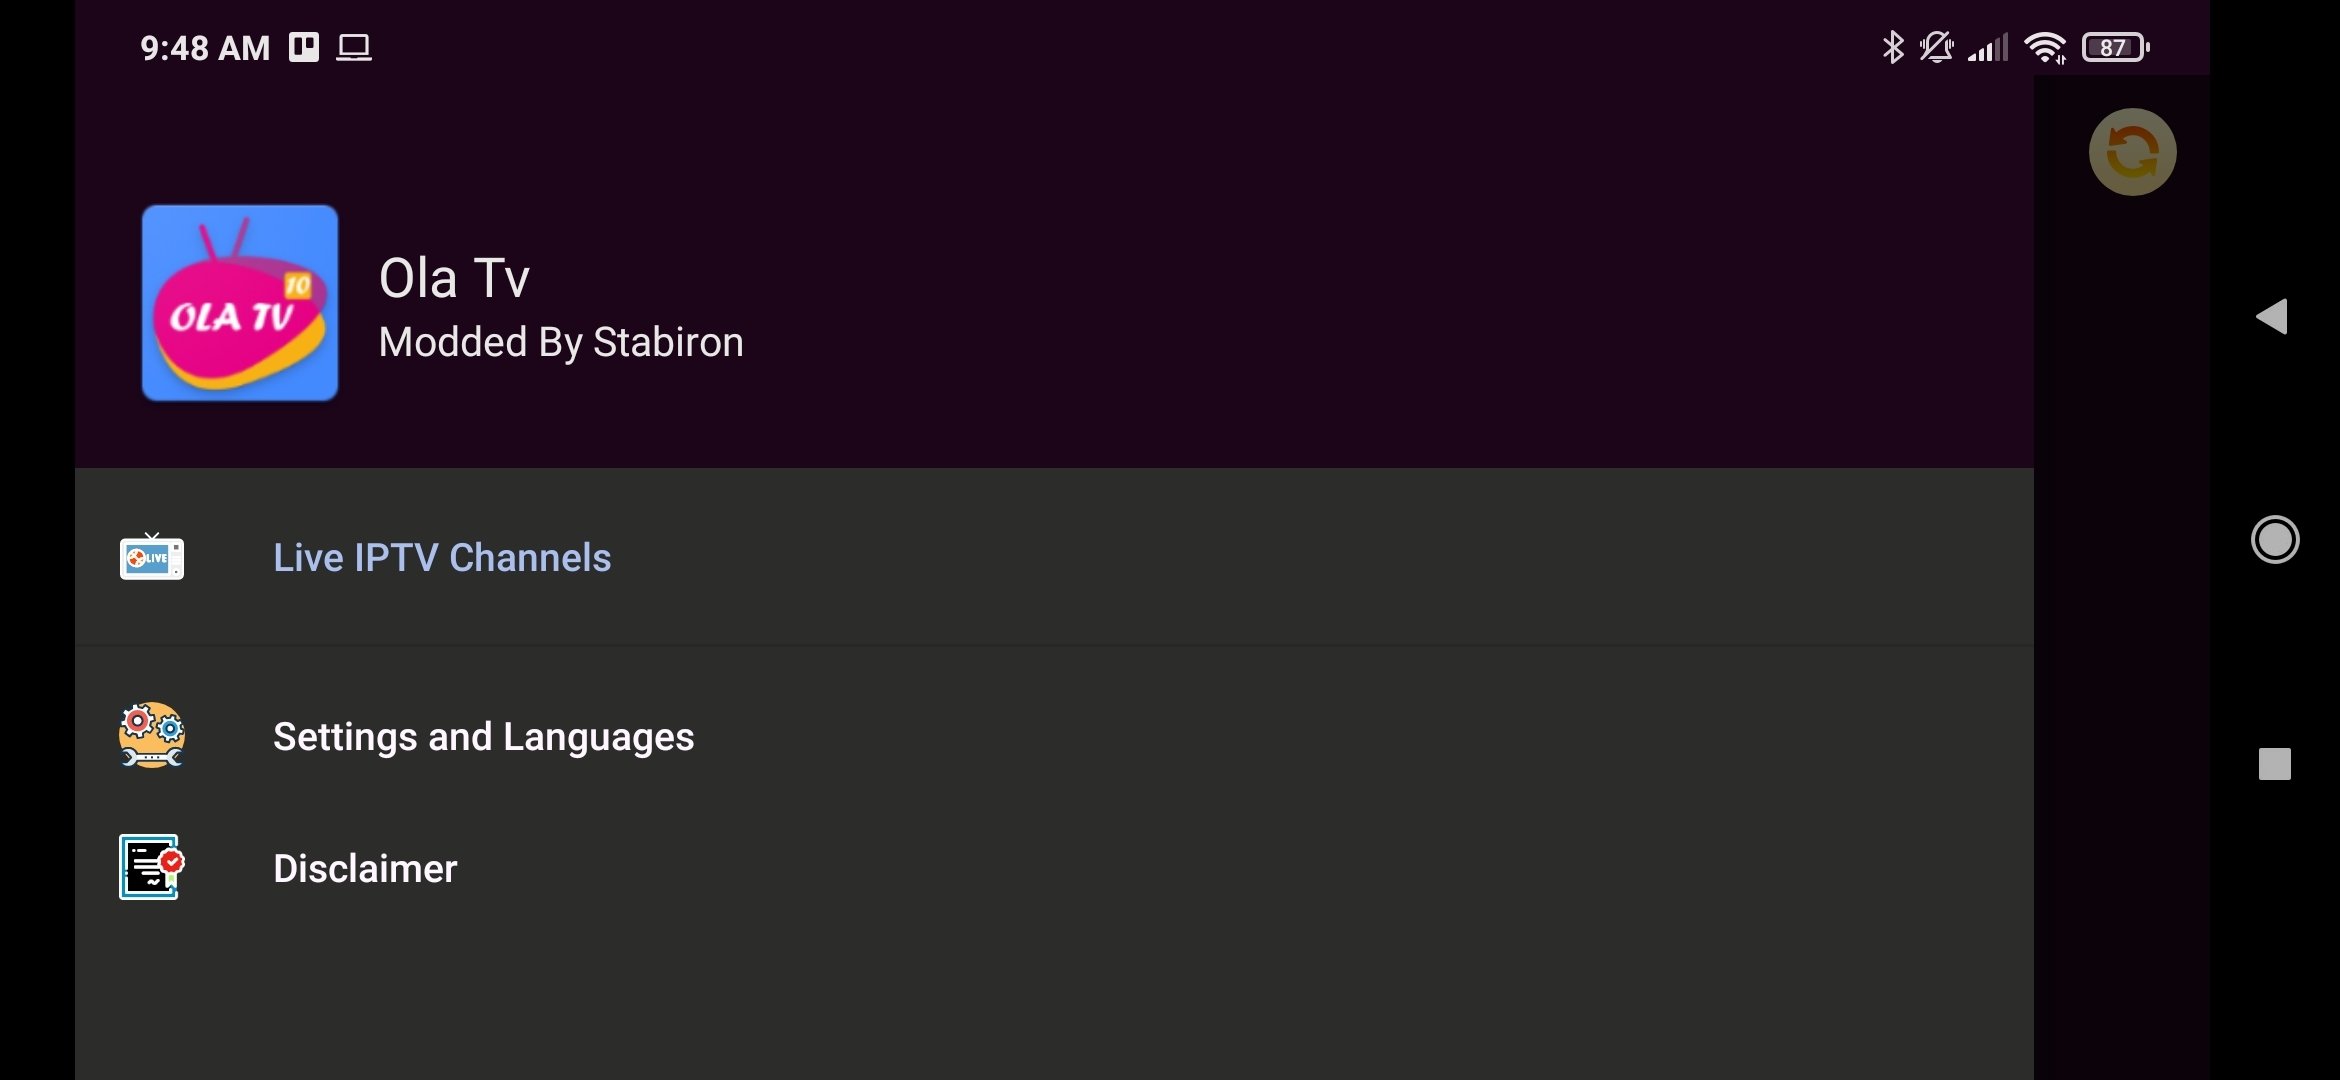Image resolution: width=2340 pixels, height=1080 pixels.
Task: Tap the Wi-Fi status icon
Action: point(2045,47)
